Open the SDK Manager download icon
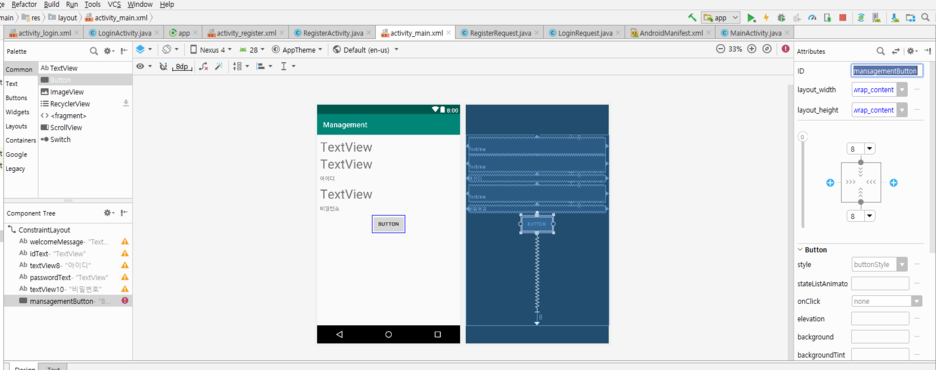Screen dimensions: 936x370 pos(895,18)
